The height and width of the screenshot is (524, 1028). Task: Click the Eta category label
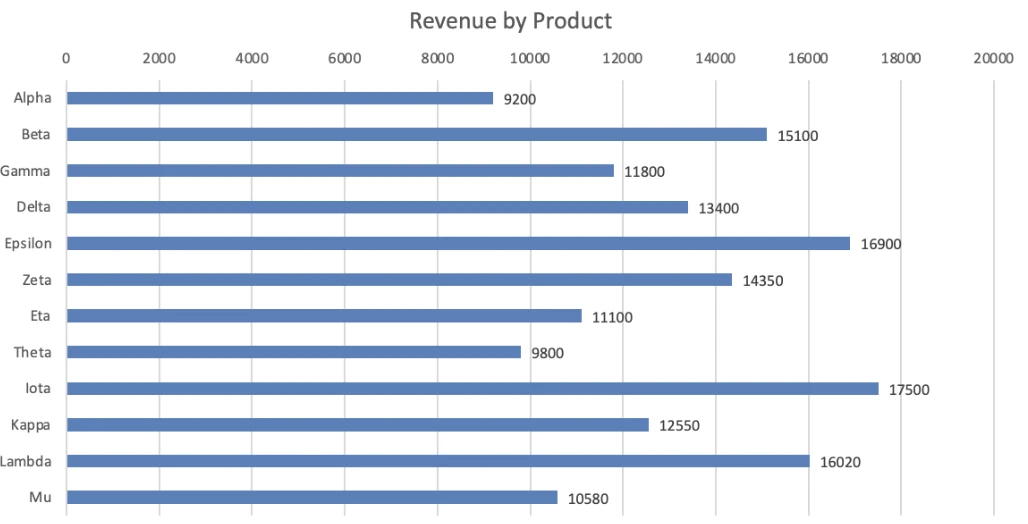(x=40, y=316)
